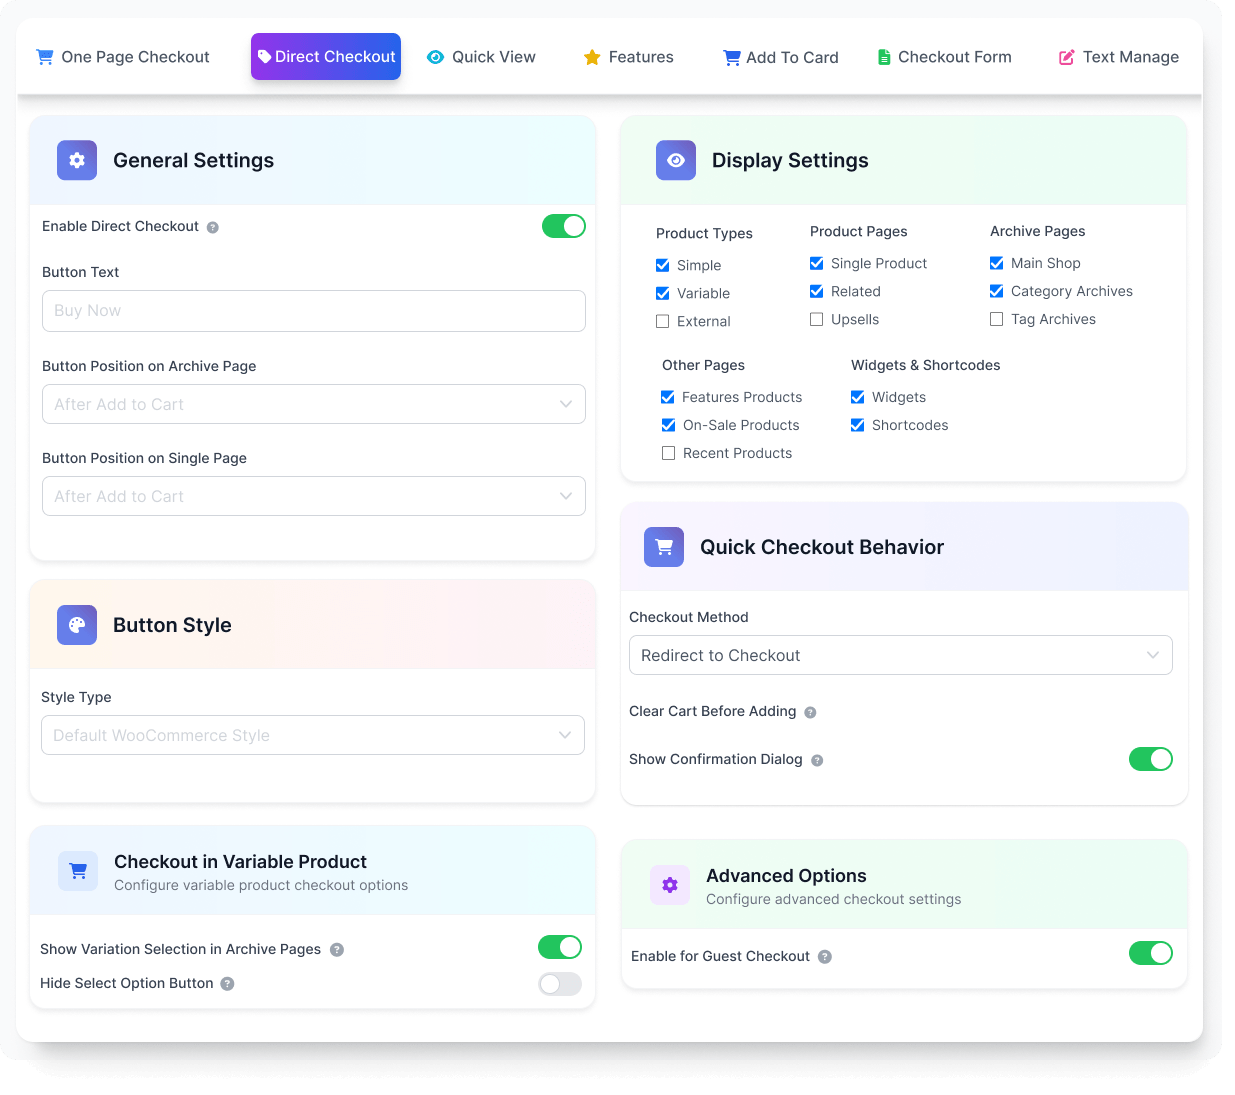Click the Button Style palette icon
This screenshot has height=1095, width=1235.
pos(77,625)
